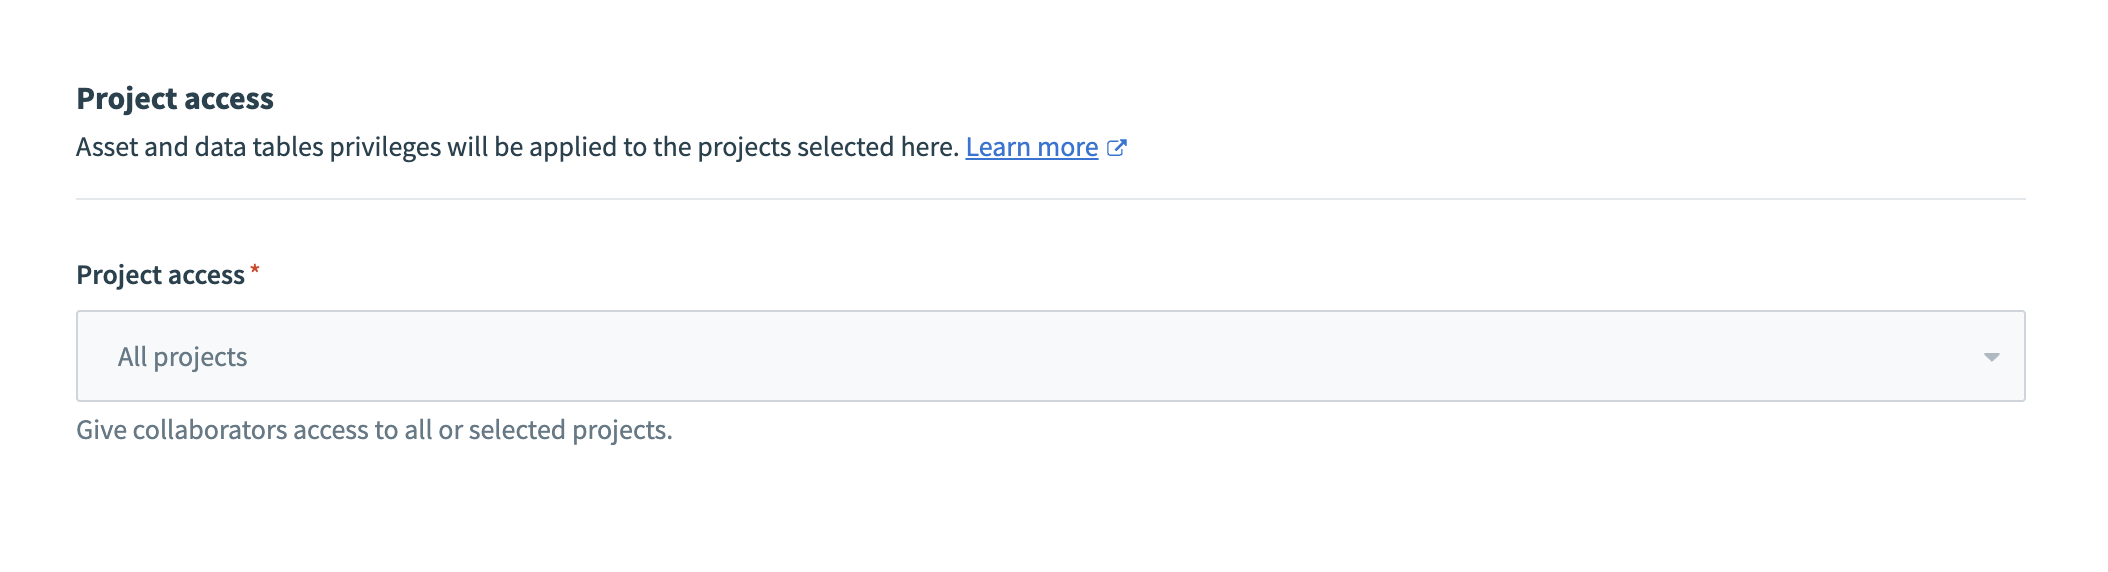This screenshot has height=572, width=2108.
Task: Open the Learn more link
Action: pyautogui.click(x=1031, y=147)
